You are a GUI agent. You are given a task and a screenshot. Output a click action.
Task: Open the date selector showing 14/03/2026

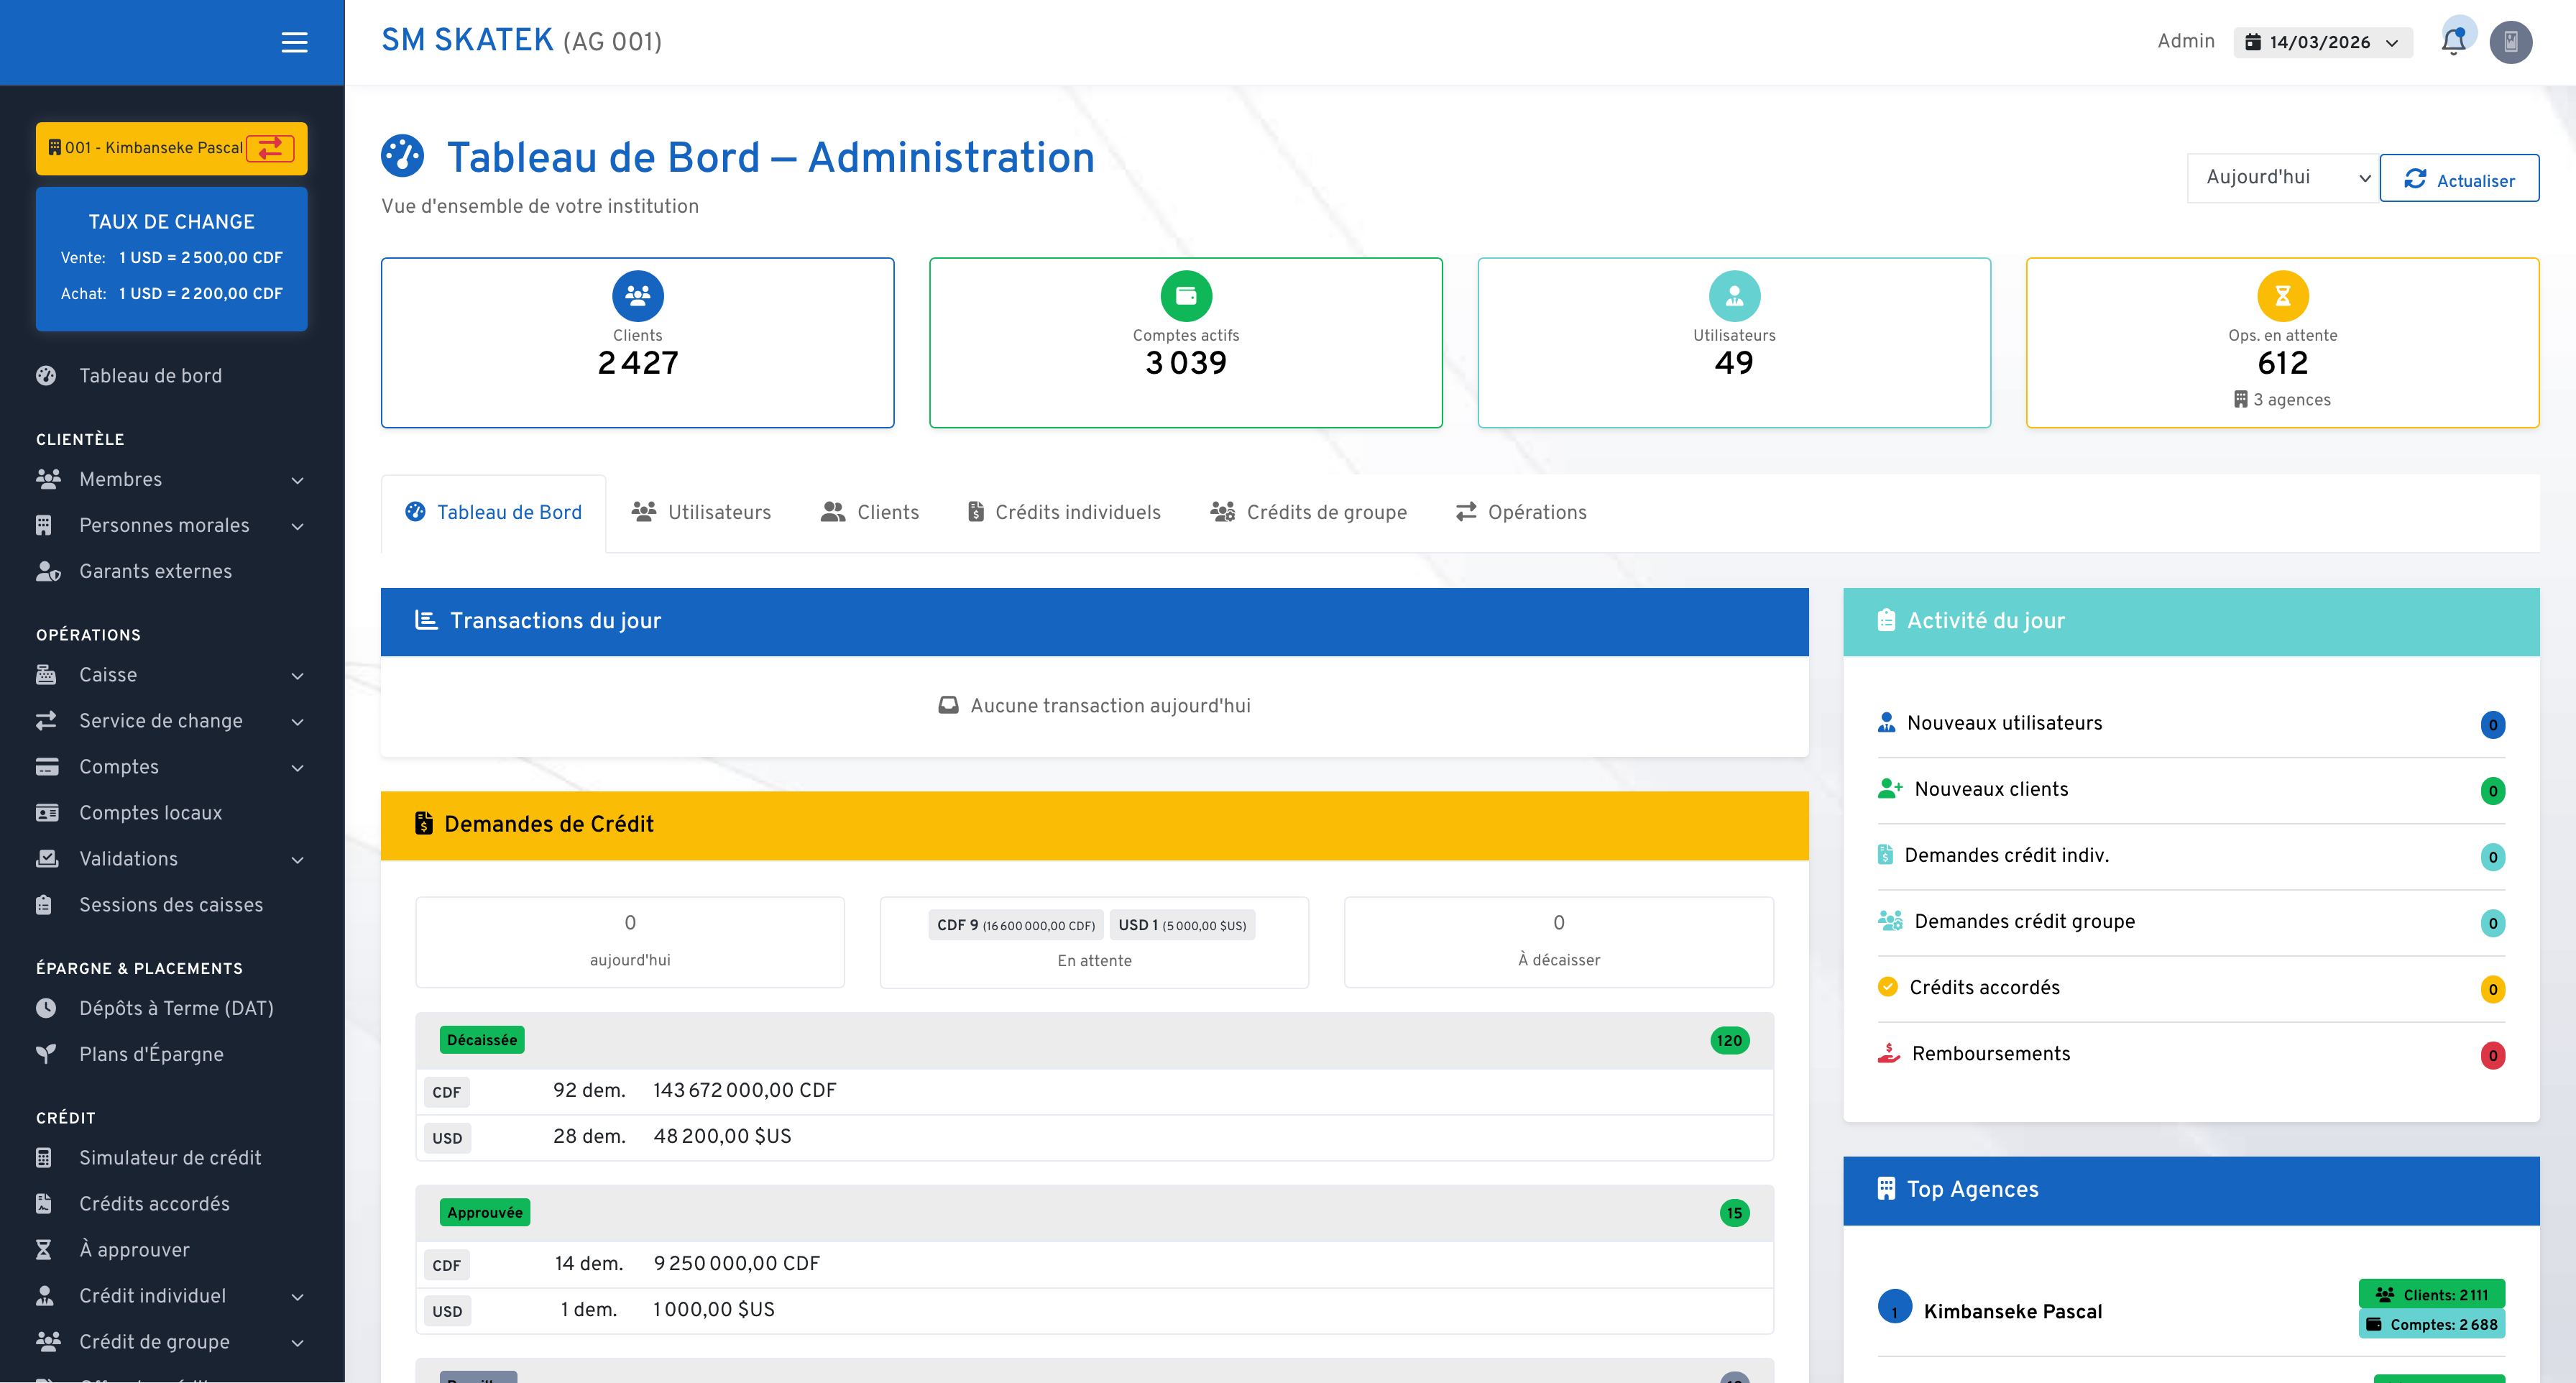[x=2321, y=41]
